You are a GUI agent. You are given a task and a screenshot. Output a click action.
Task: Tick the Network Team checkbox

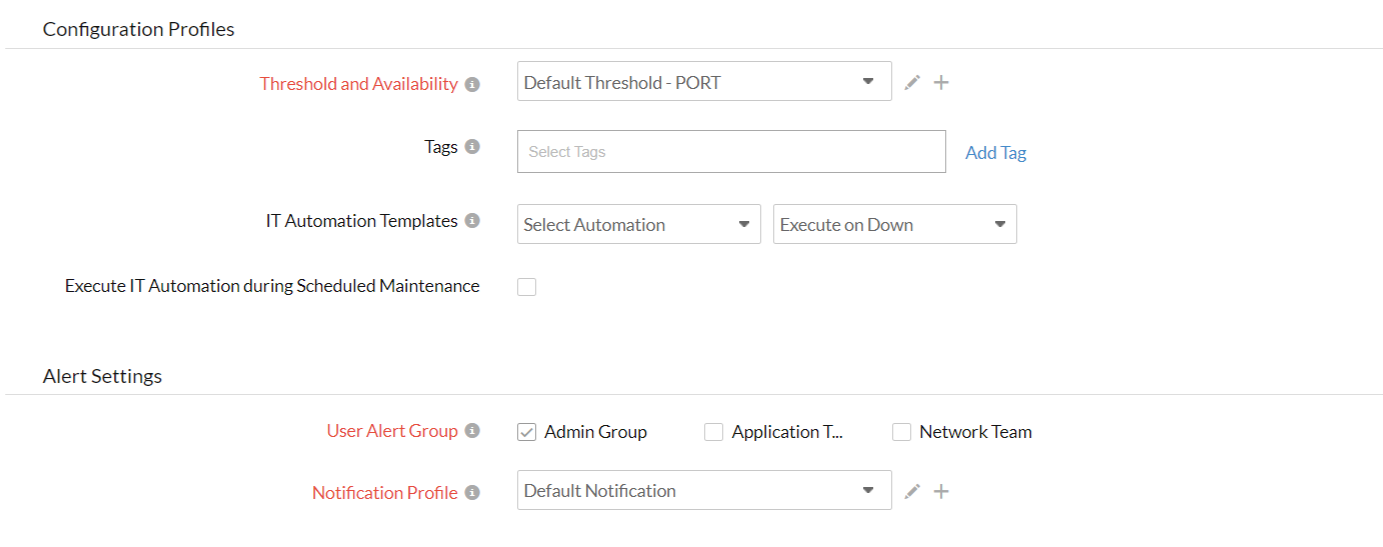point(902,432)
